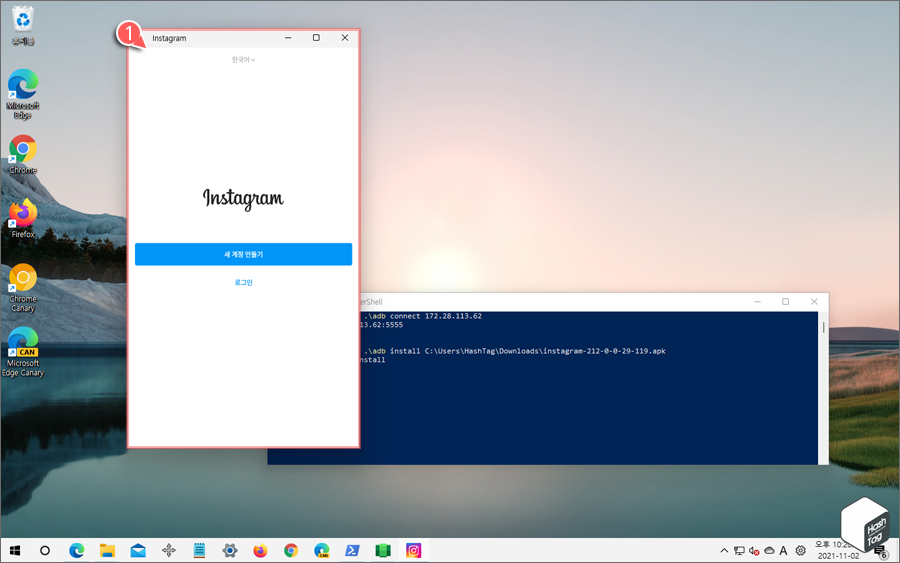The image size is (900, 563).
Task: Open Firefox from the taskbar
Action: pyautogui.click(x=261, y=551)
